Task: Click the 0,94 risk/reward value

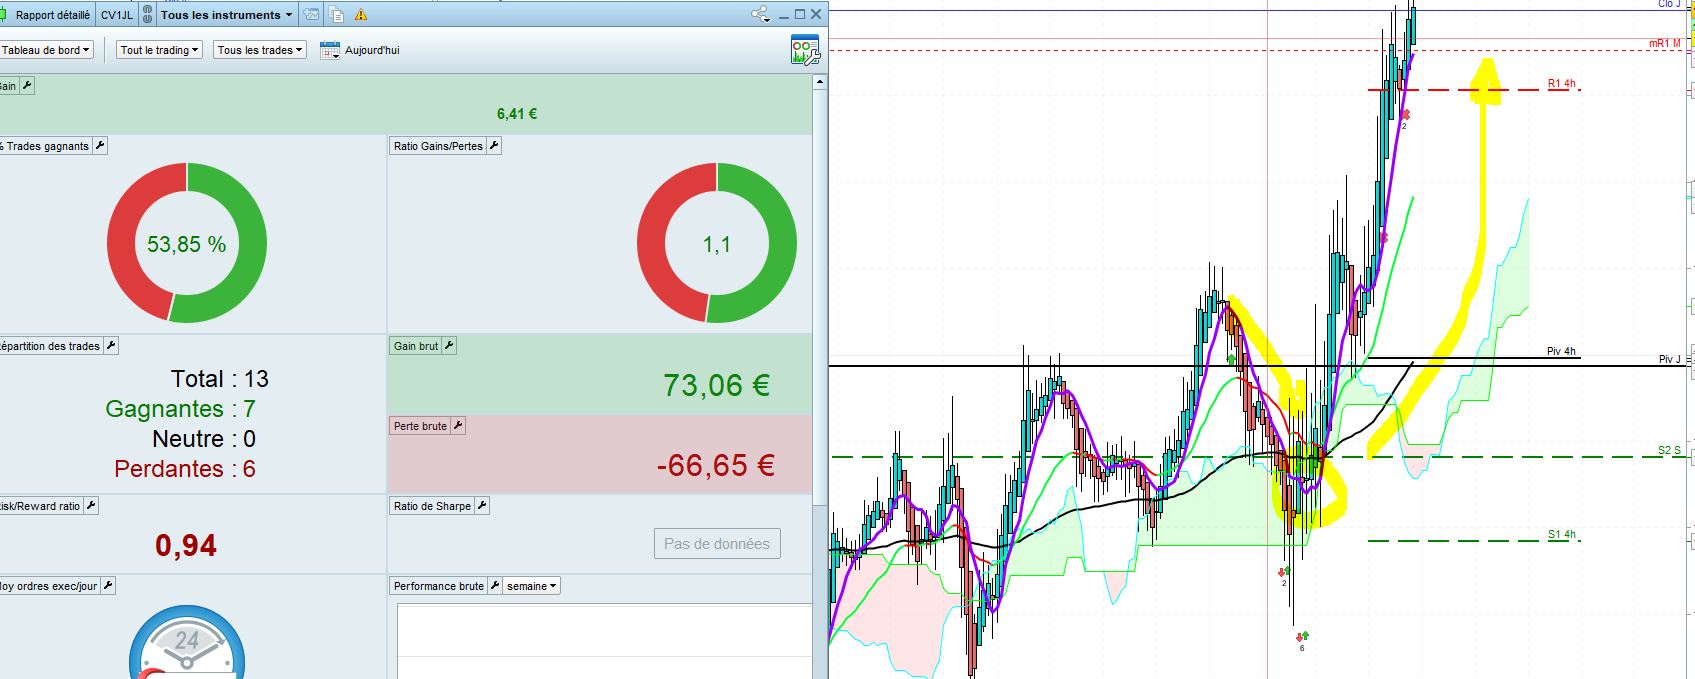Action: (186, 545)
